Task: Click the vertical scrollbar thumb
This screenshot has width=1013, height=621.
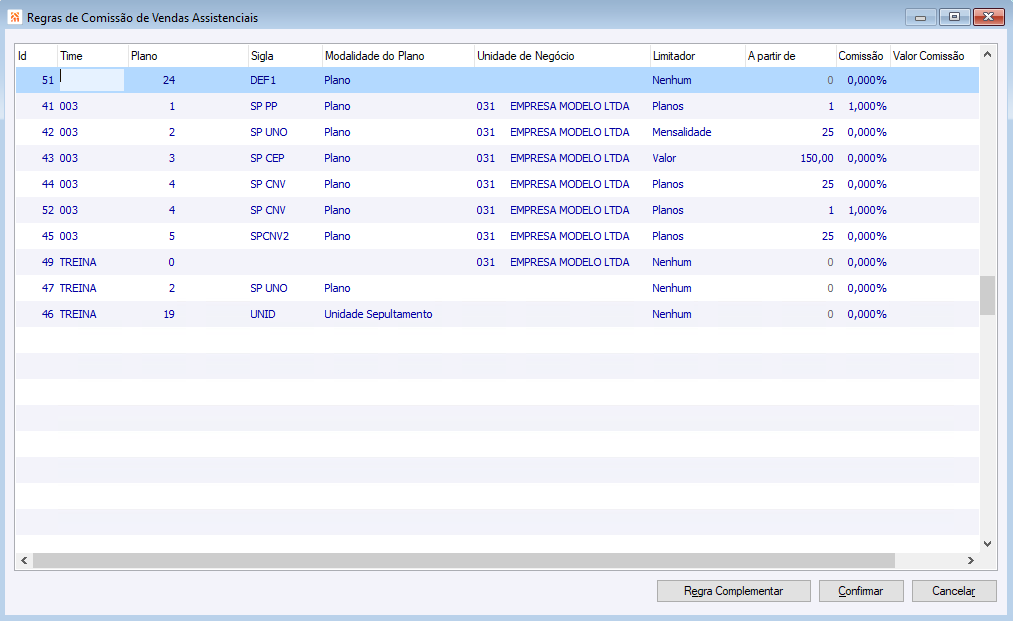Action: tap(987, 295)
